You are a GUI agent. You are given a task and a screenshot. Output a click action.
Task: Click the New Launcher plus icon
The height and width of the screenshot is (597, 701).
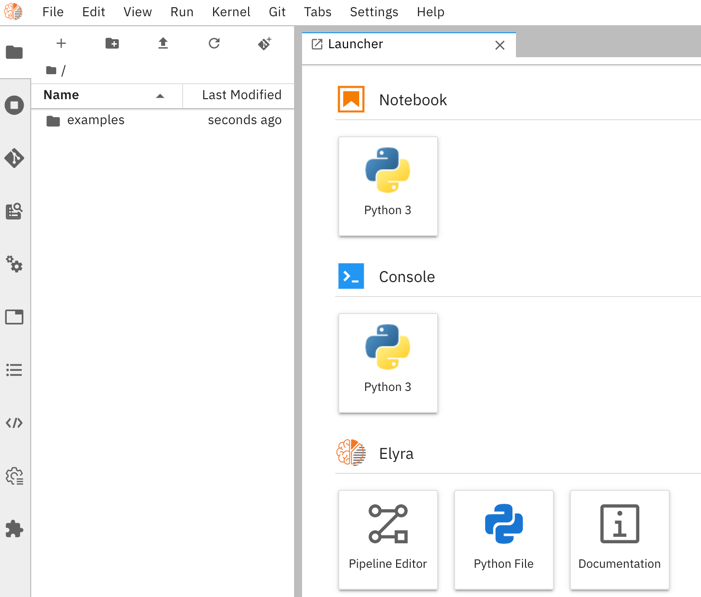click(61, 43)
